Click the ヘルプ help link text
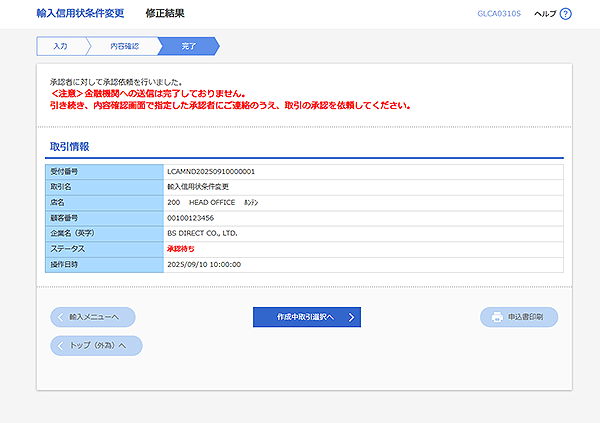 [545, 14]
